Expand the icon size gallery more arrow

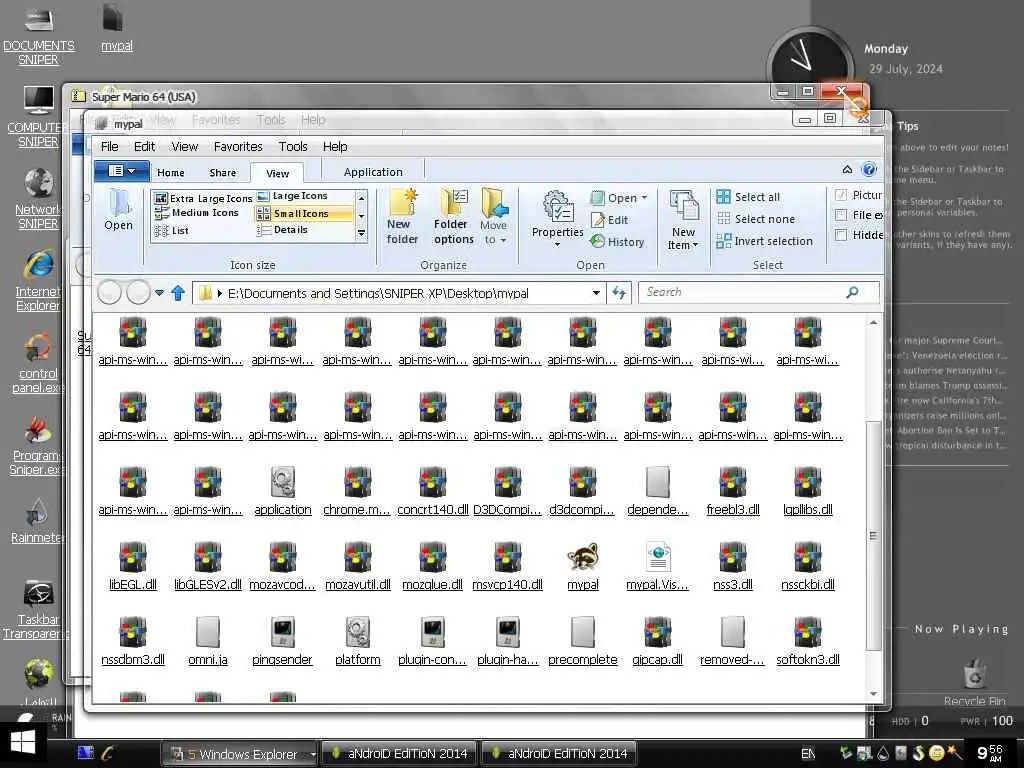[361, 233]
